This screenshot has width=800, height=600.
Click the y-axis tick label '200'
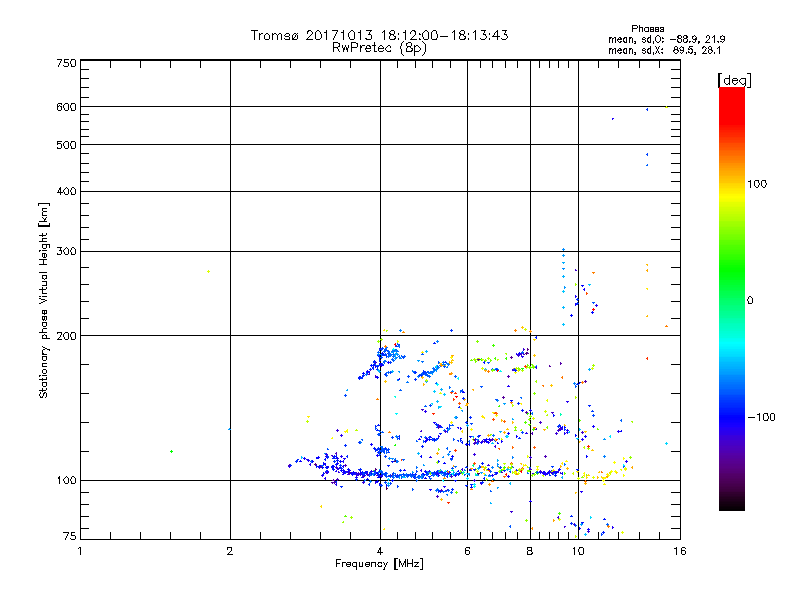[x=66, y=336]
